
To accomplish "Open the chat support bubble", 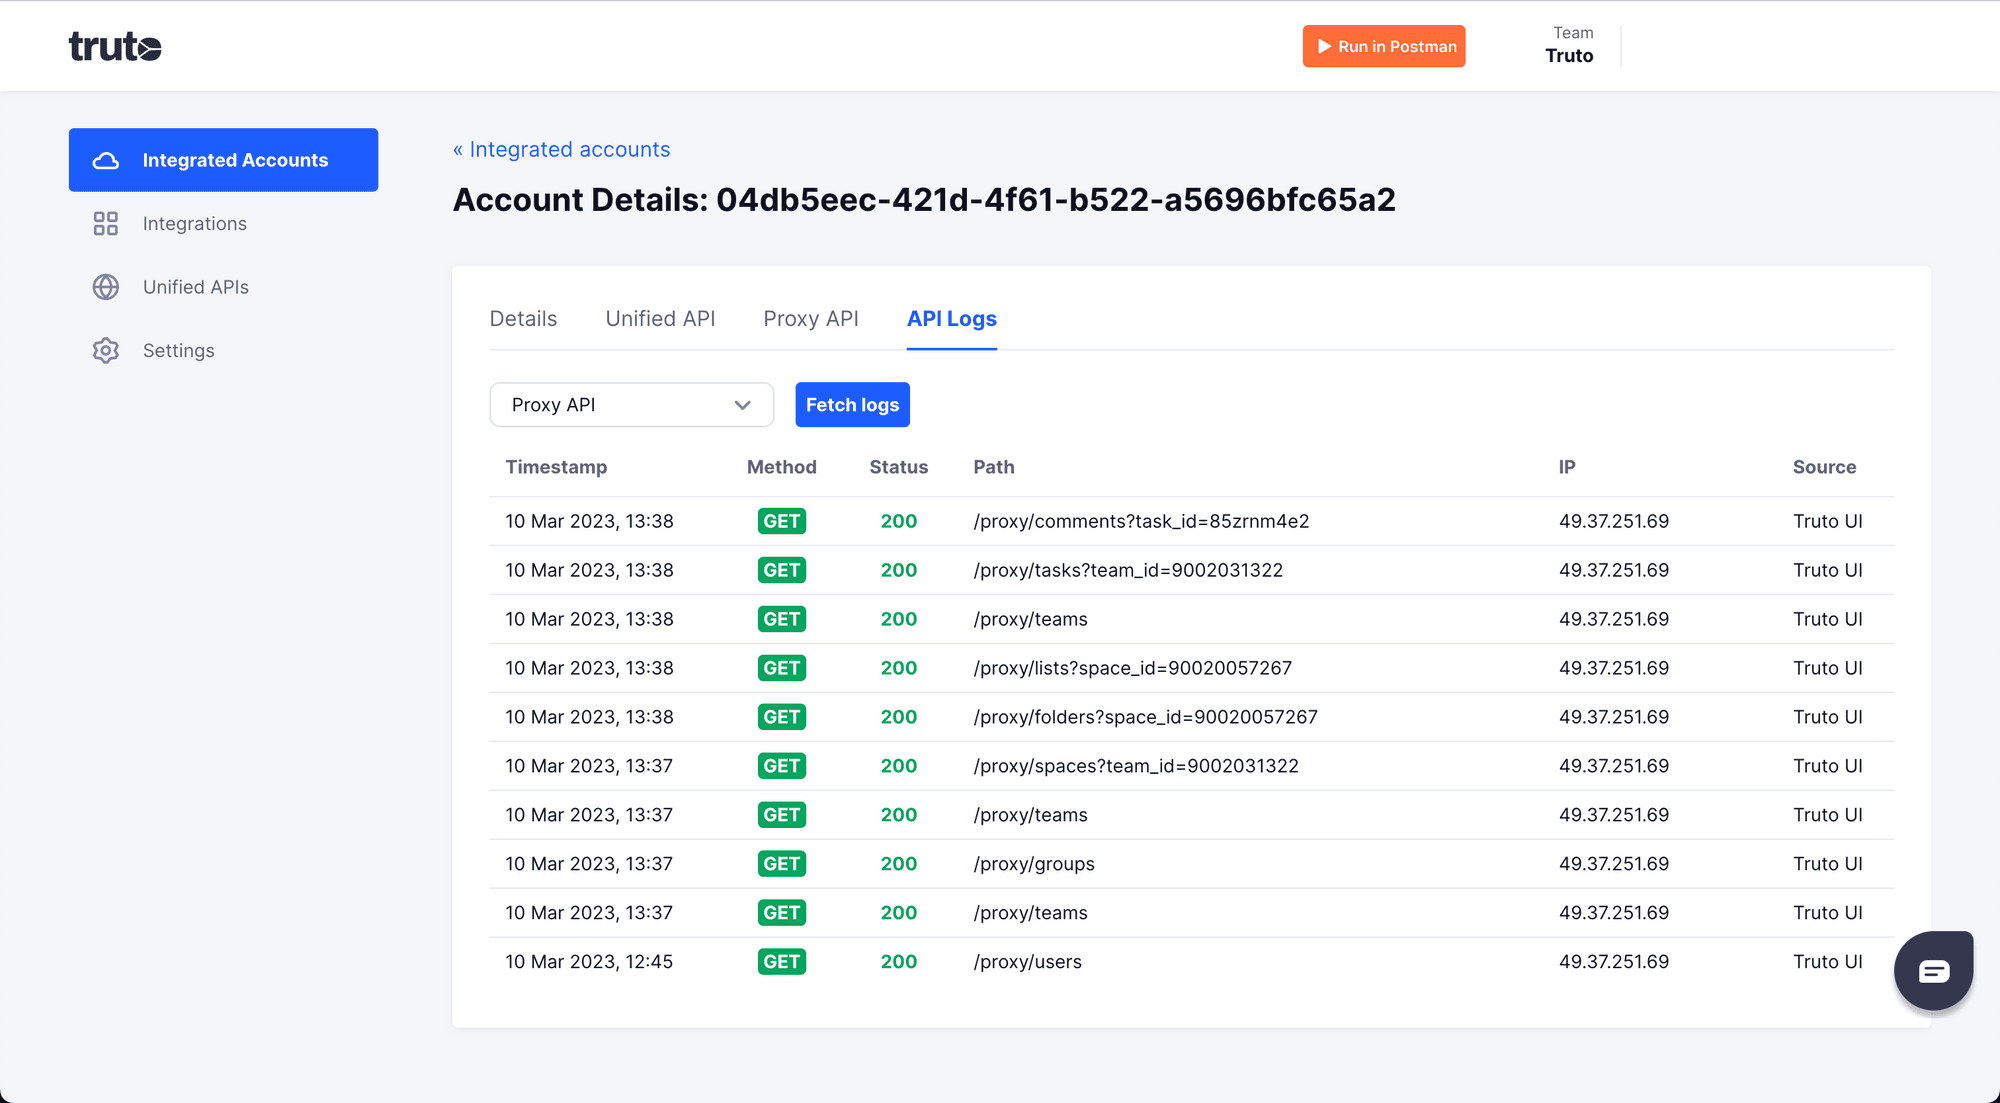I will (x=1933, y=970).
